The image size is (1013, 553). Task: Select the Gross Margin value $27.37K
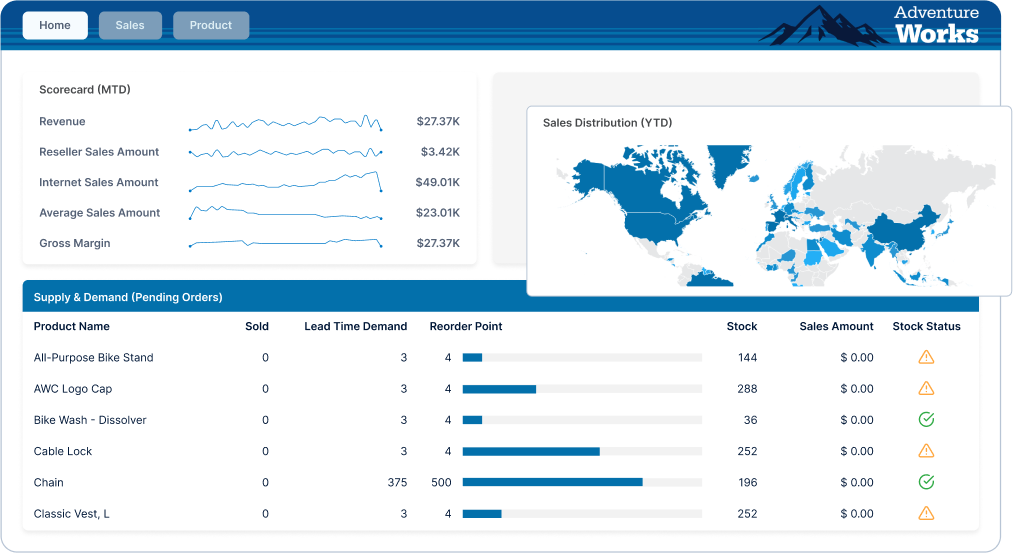pyautogui.click(x=438, y=243)
